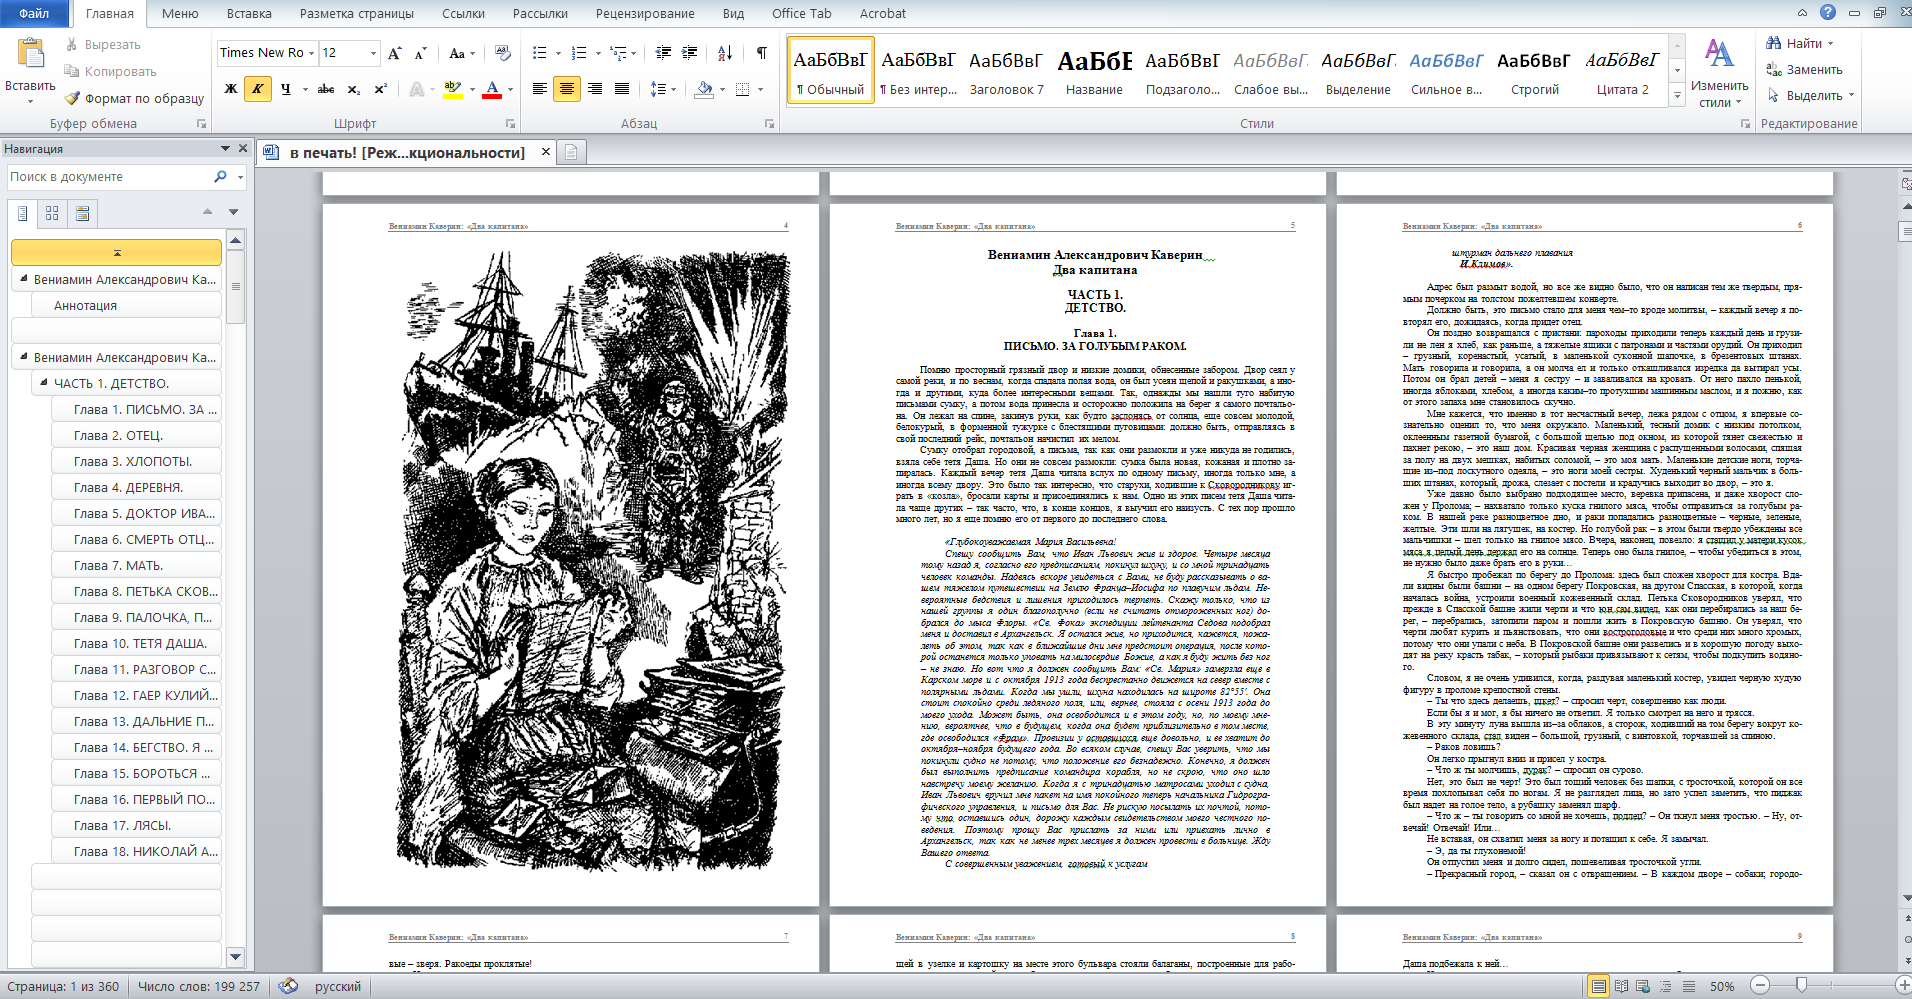Open the Рецензирование (Review) ribbon tab
Screen dimensions: 1912x999
(x=645, y=13)
